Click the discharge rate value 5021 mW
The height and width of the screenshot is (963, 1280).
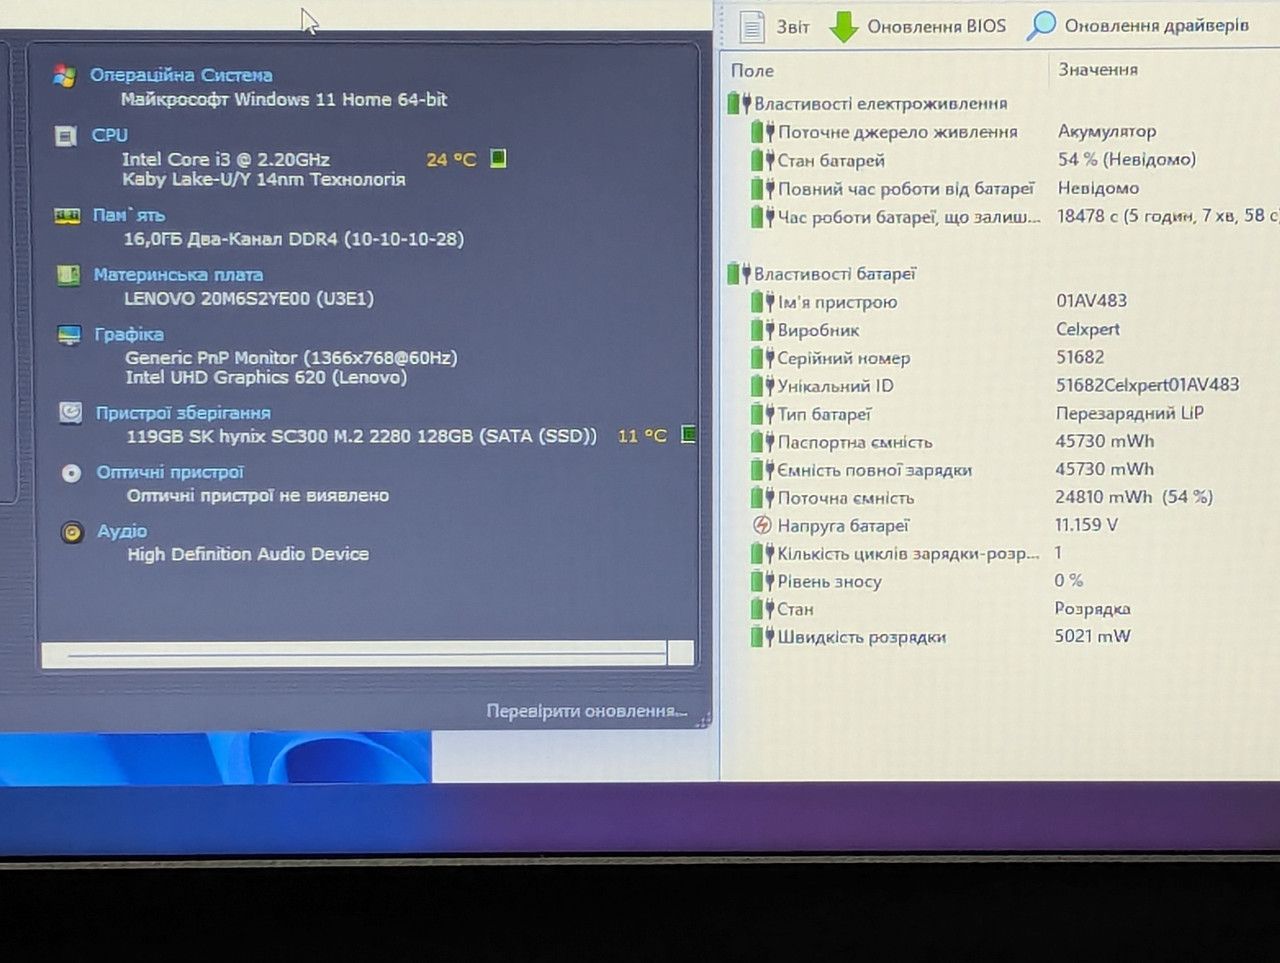tap(1092, 636)
